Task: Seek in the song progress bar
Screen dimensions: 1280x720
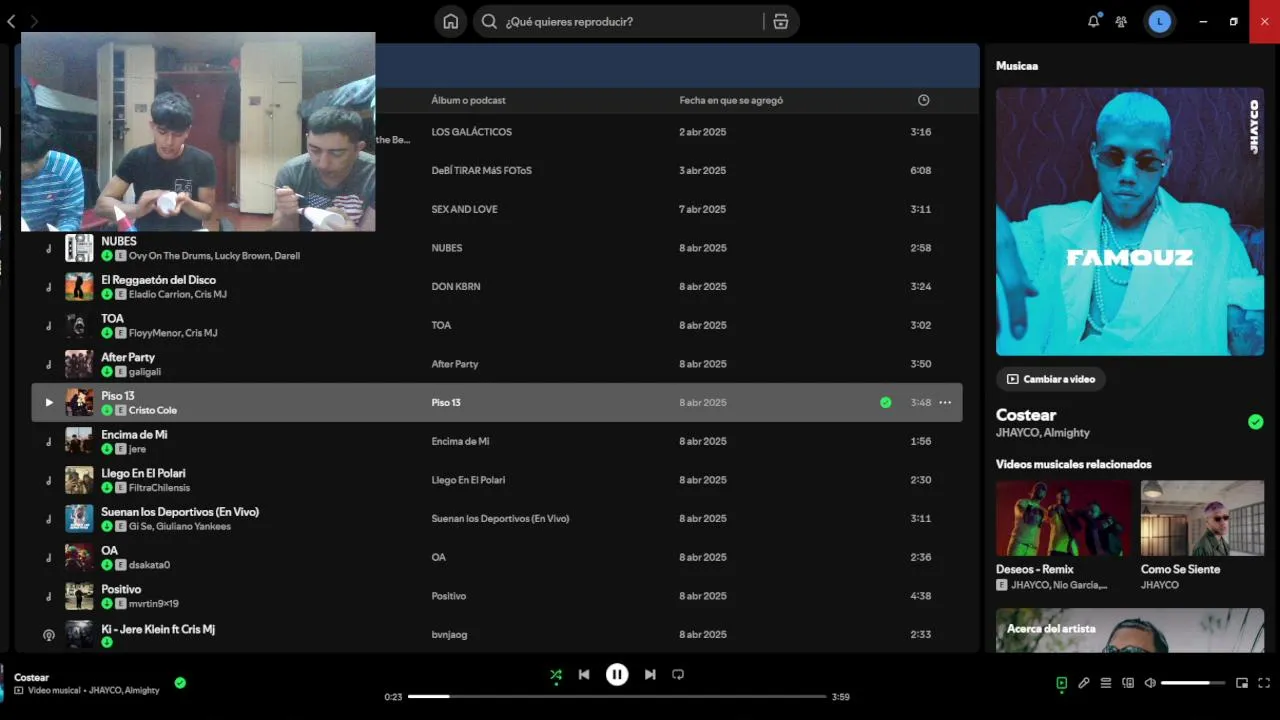Action: [617, 696]
